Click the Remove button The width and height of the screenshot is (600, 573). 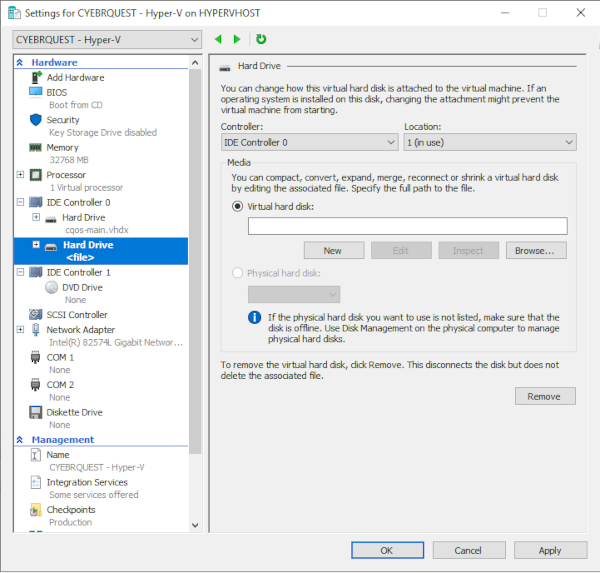click(x=545, y=396)
